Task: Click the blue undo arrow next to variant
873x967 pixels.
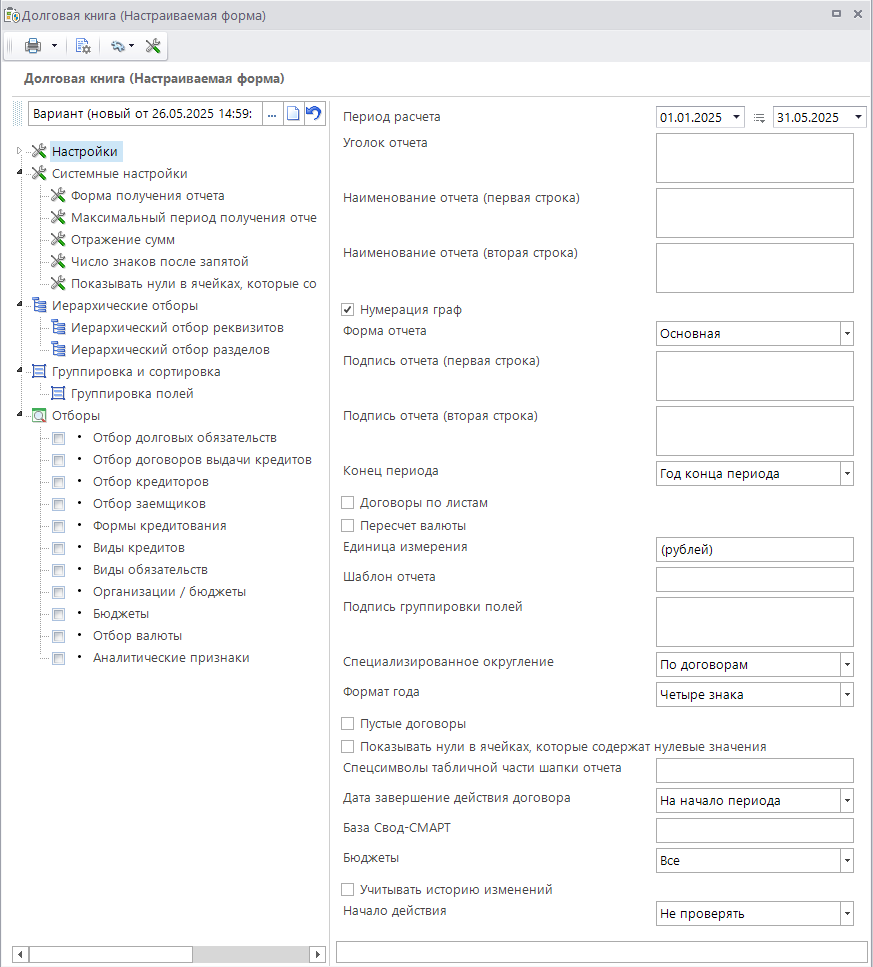Action: point(314,114)
